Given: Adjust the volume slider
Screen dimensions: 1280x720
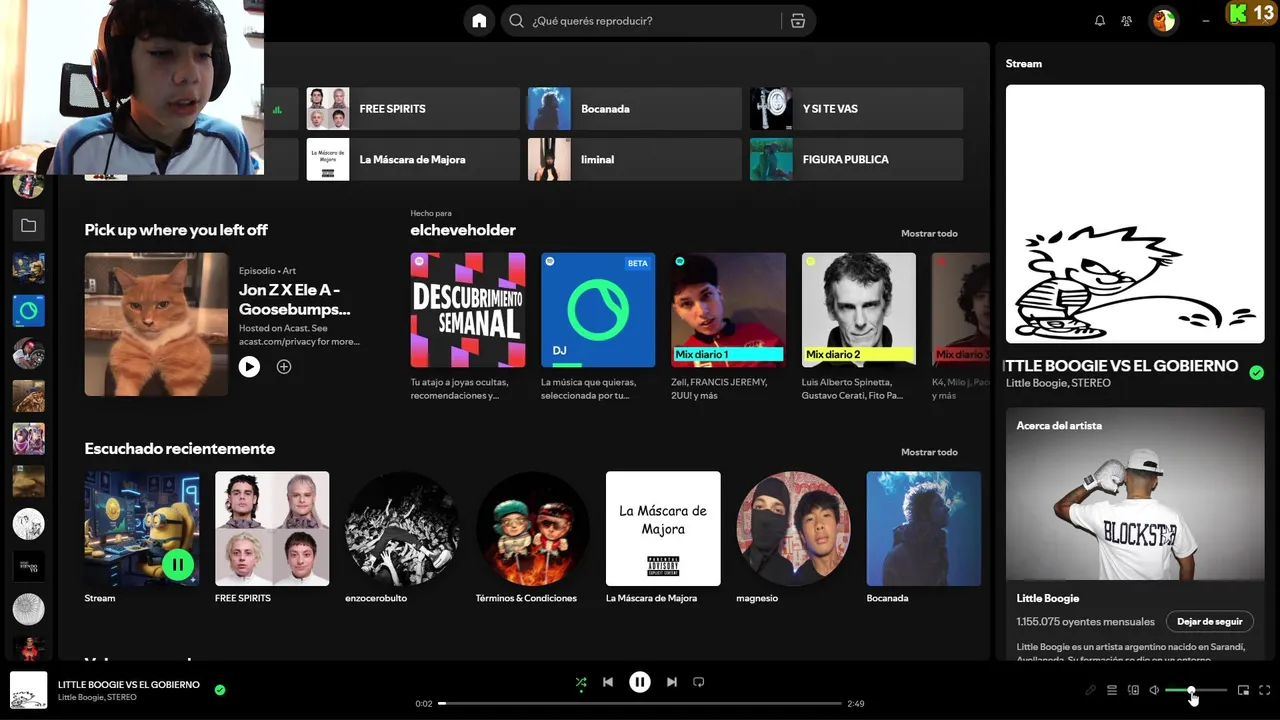Looking at the screenshot, I should point(1196,690).
